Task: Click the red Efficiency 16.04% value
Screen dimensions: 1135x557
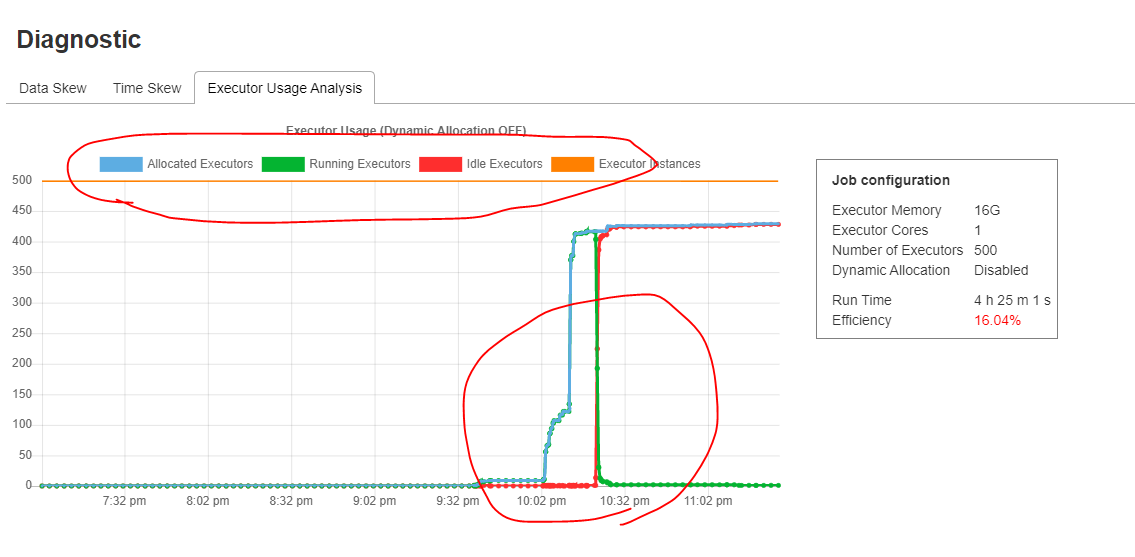Action: (x=997, y=320)
